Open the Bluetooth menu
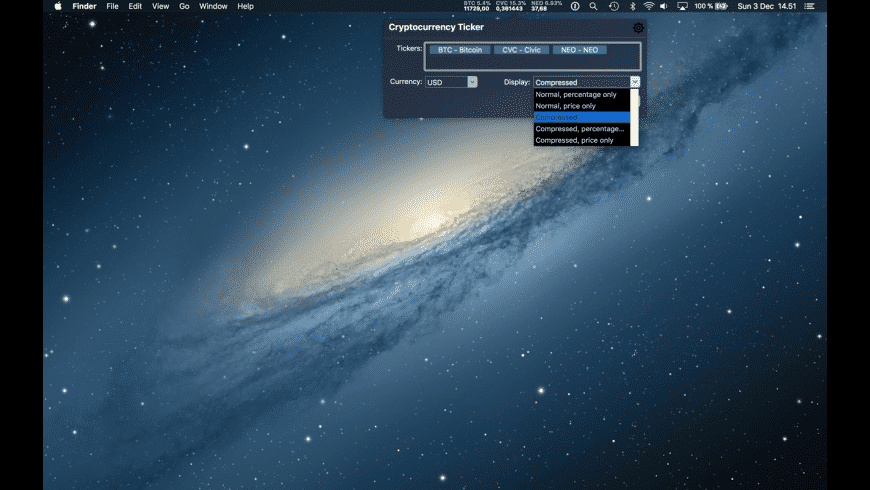Image resolution: width=870 pixels, height=490 pixels. (x=632, y=6)
